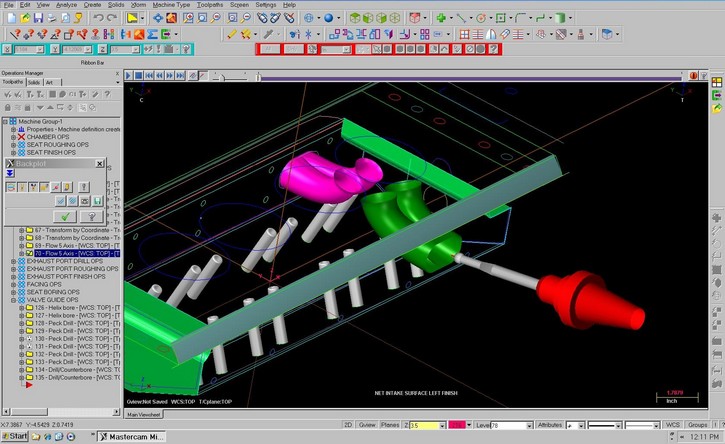
Task: Click the Operations Manager help question icon
Action: [107, 94]
